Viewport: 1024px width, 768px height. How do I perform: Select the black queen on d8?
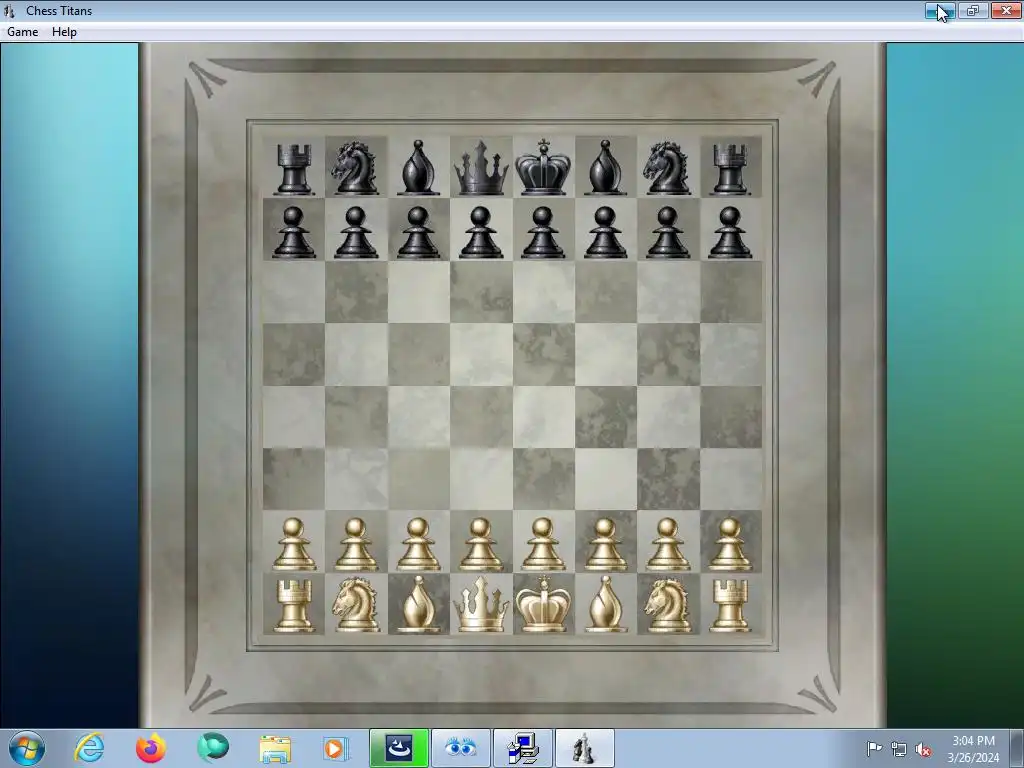(x=481, y=168)
